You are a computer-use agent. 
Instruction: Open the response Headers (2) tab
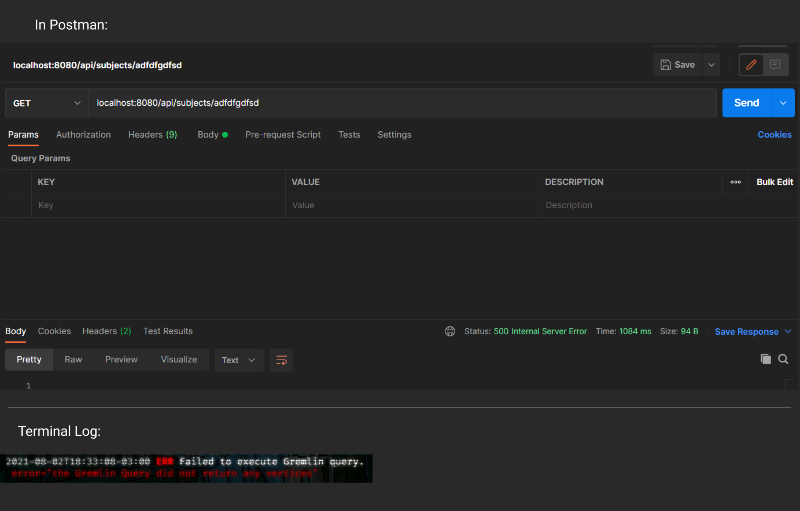click(x=107, y=331)
